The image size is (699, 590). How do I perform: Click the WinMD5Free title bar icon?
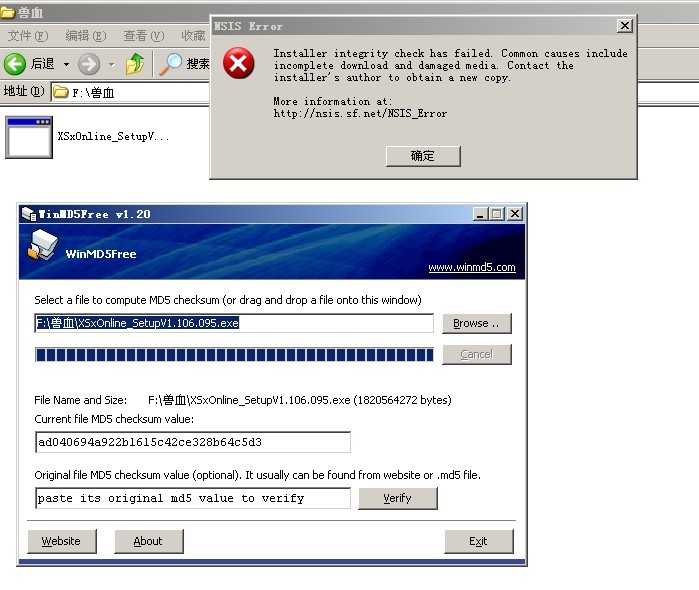coord(29,214)
